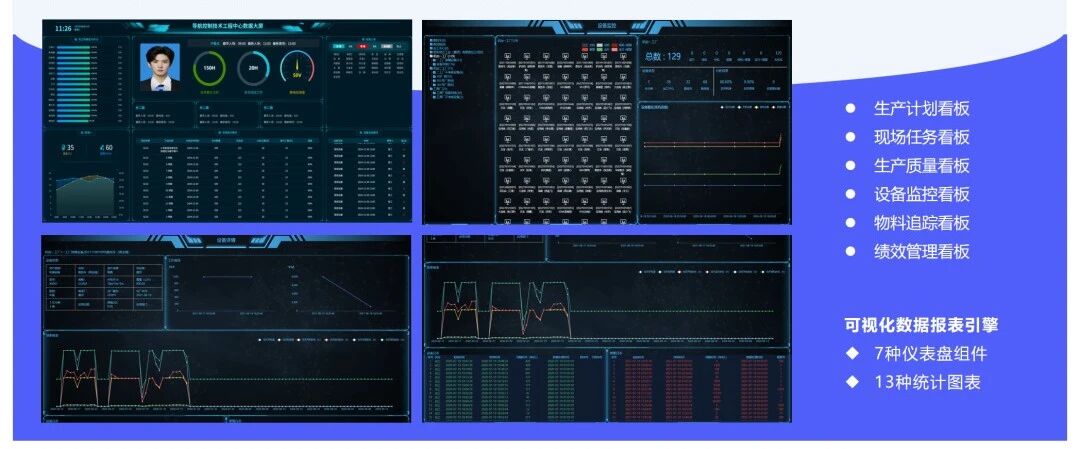Viewport: 1077px width, 449px height.
Task: Click the 11:26 clock display
Action: (x=63, y=29)
